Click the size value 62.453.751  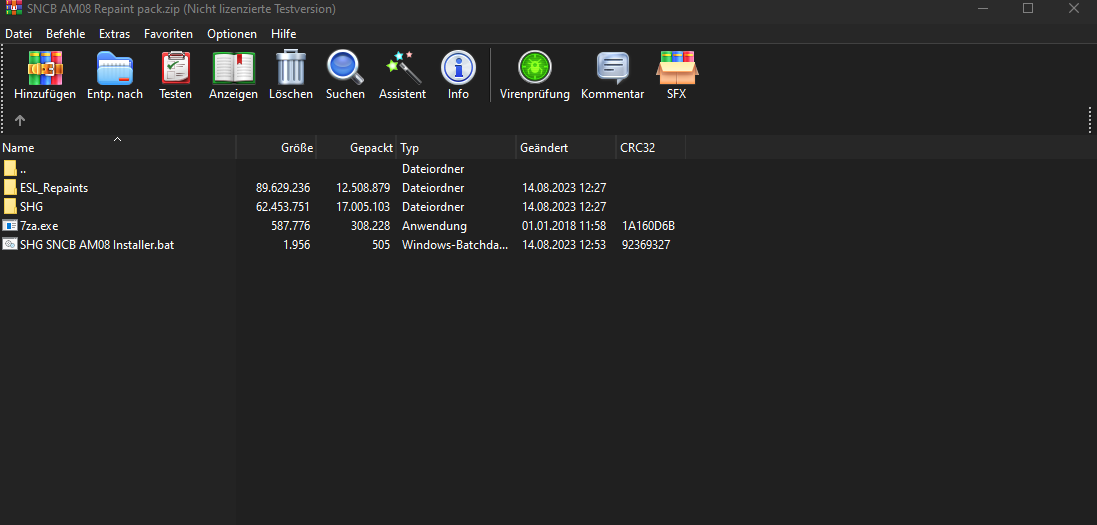283,206
